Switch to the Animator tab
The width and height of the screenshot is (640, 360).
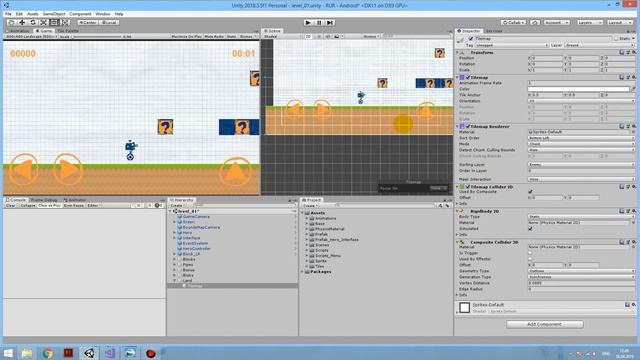pos(75,200)
